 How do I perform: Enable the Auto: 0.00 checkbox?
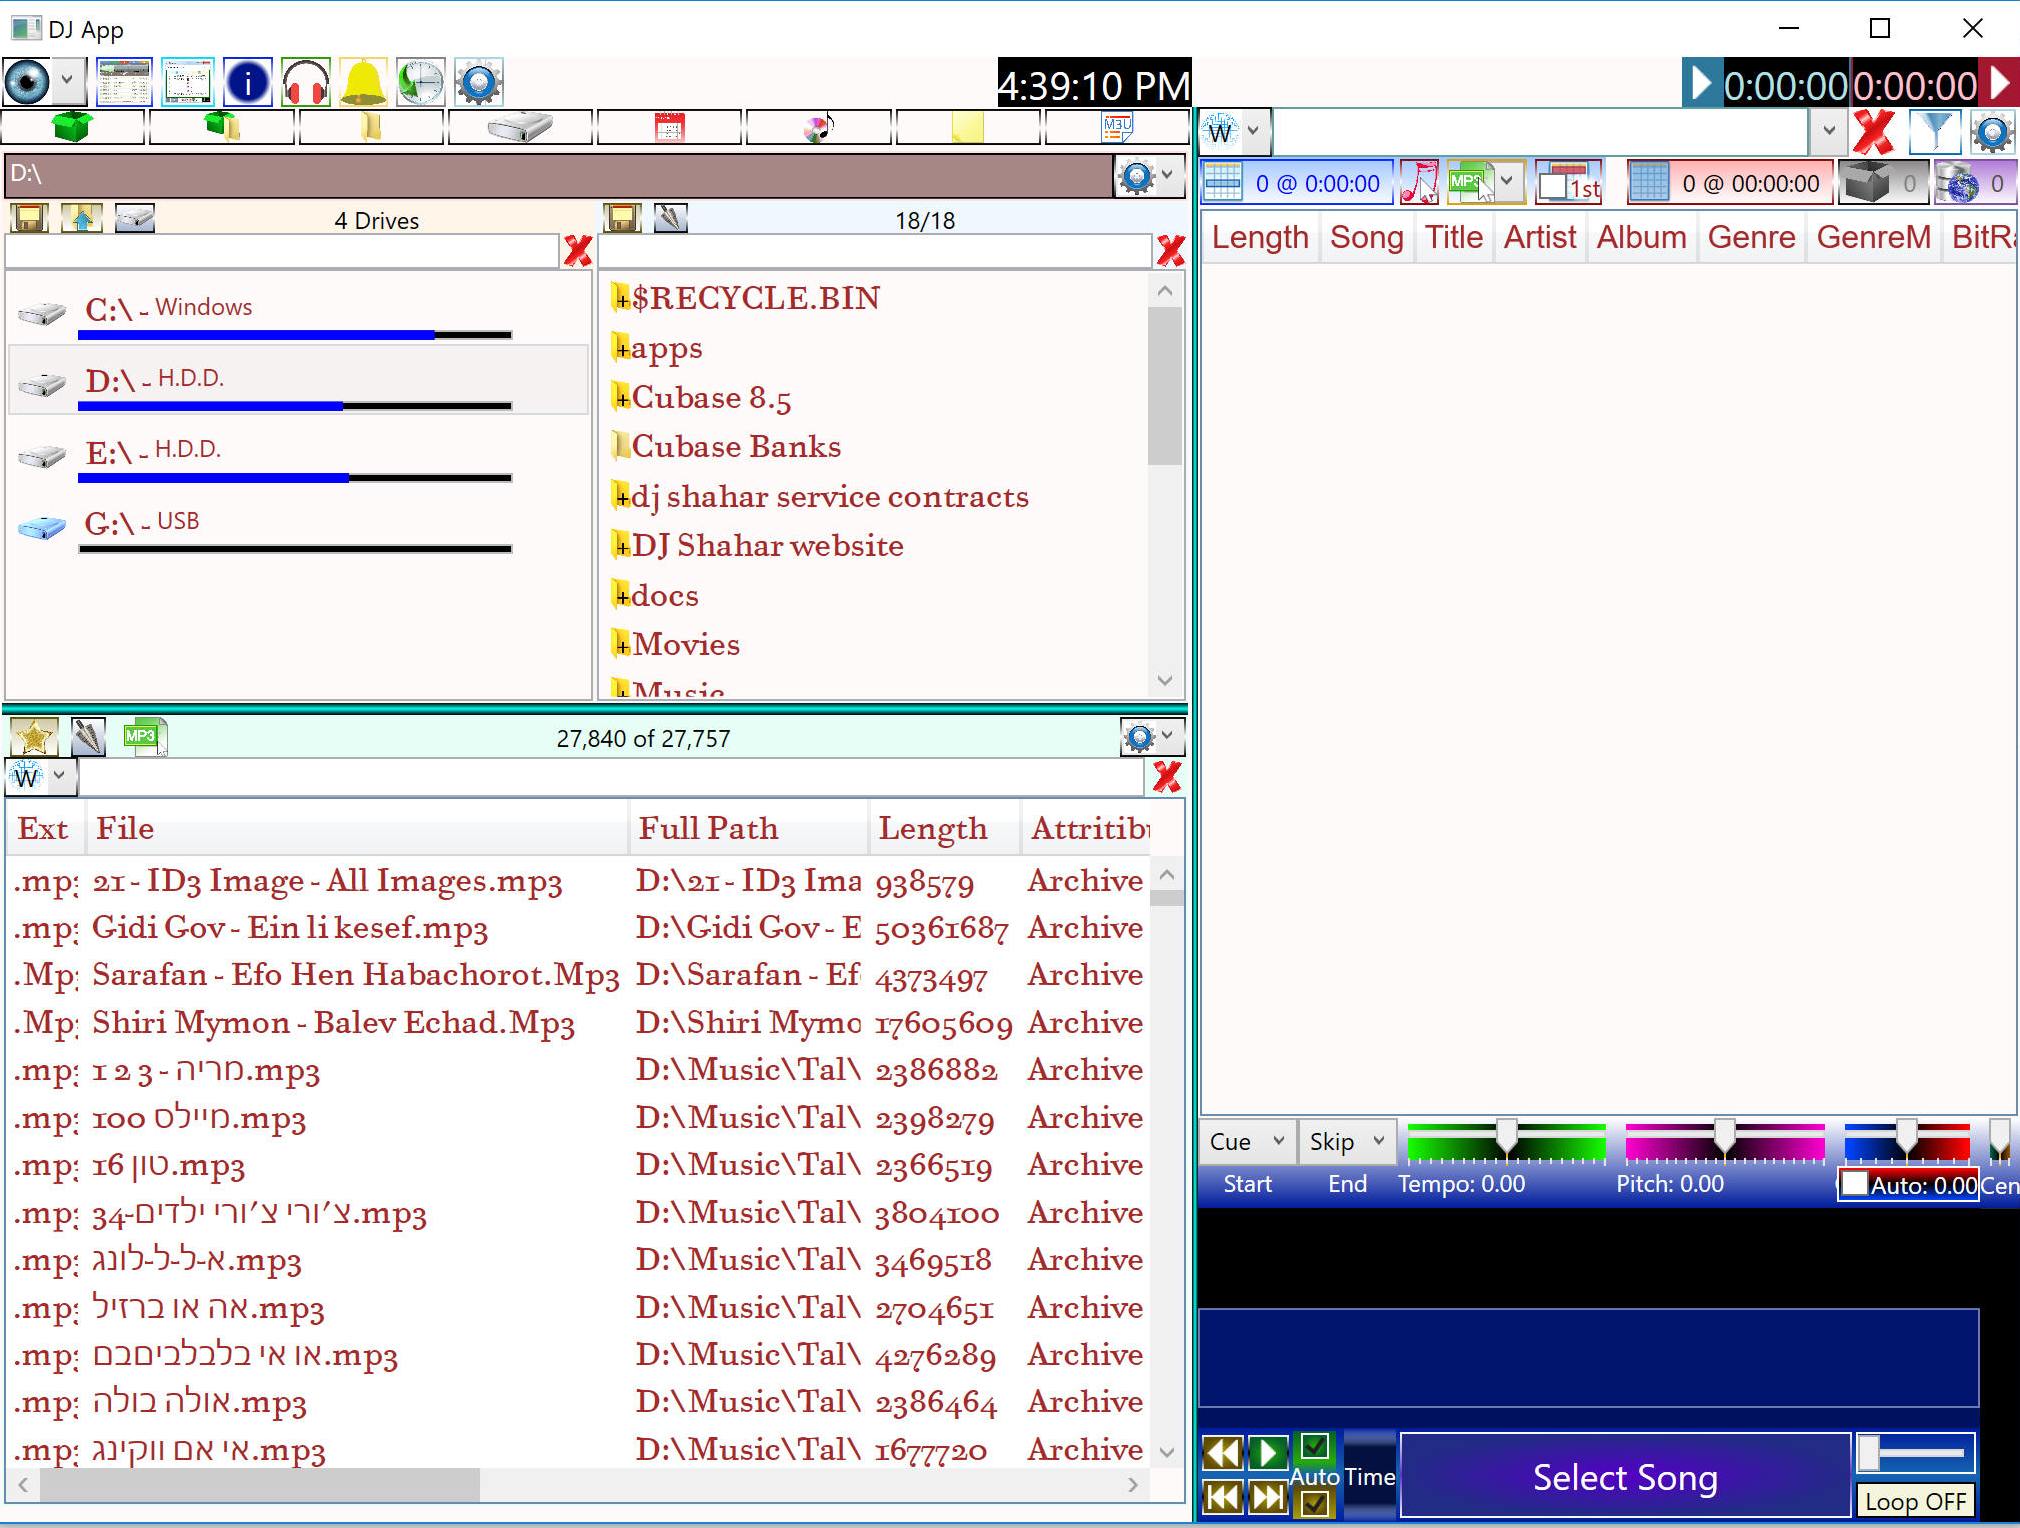tap(1855, 1184)
